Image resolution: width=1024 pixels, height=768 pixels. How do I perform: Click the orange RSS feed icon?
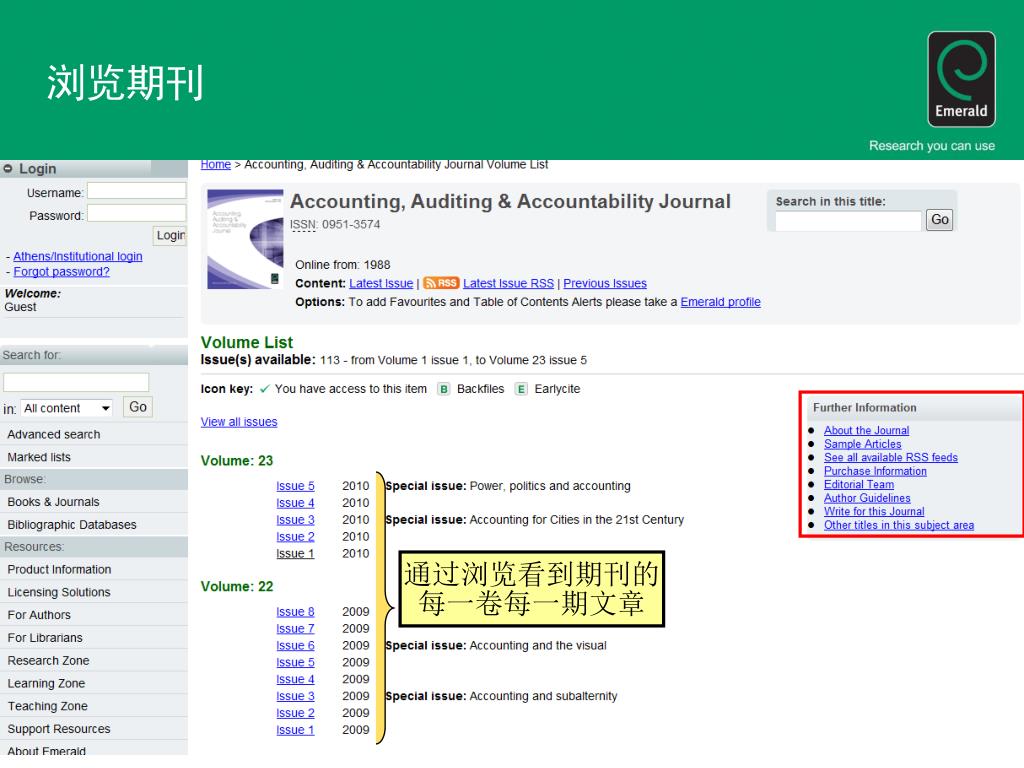[x=441, y=283]
